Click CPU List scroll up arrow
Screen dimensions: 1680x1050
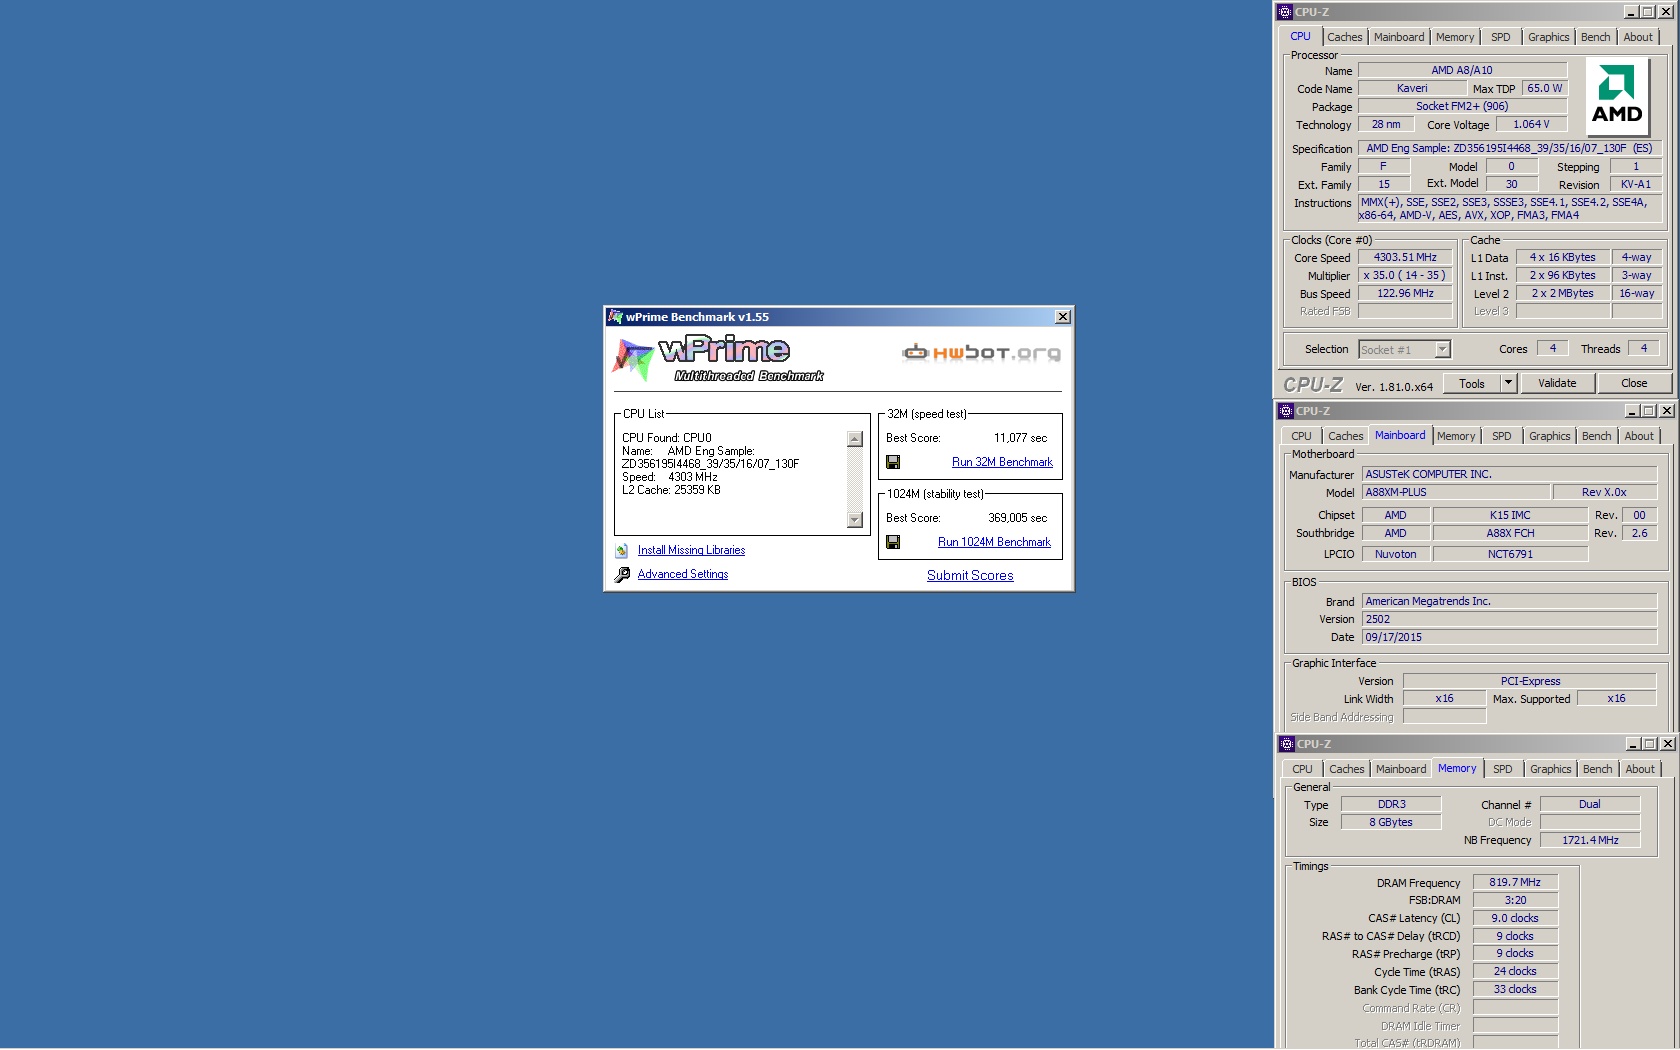(x=855, y=439)
